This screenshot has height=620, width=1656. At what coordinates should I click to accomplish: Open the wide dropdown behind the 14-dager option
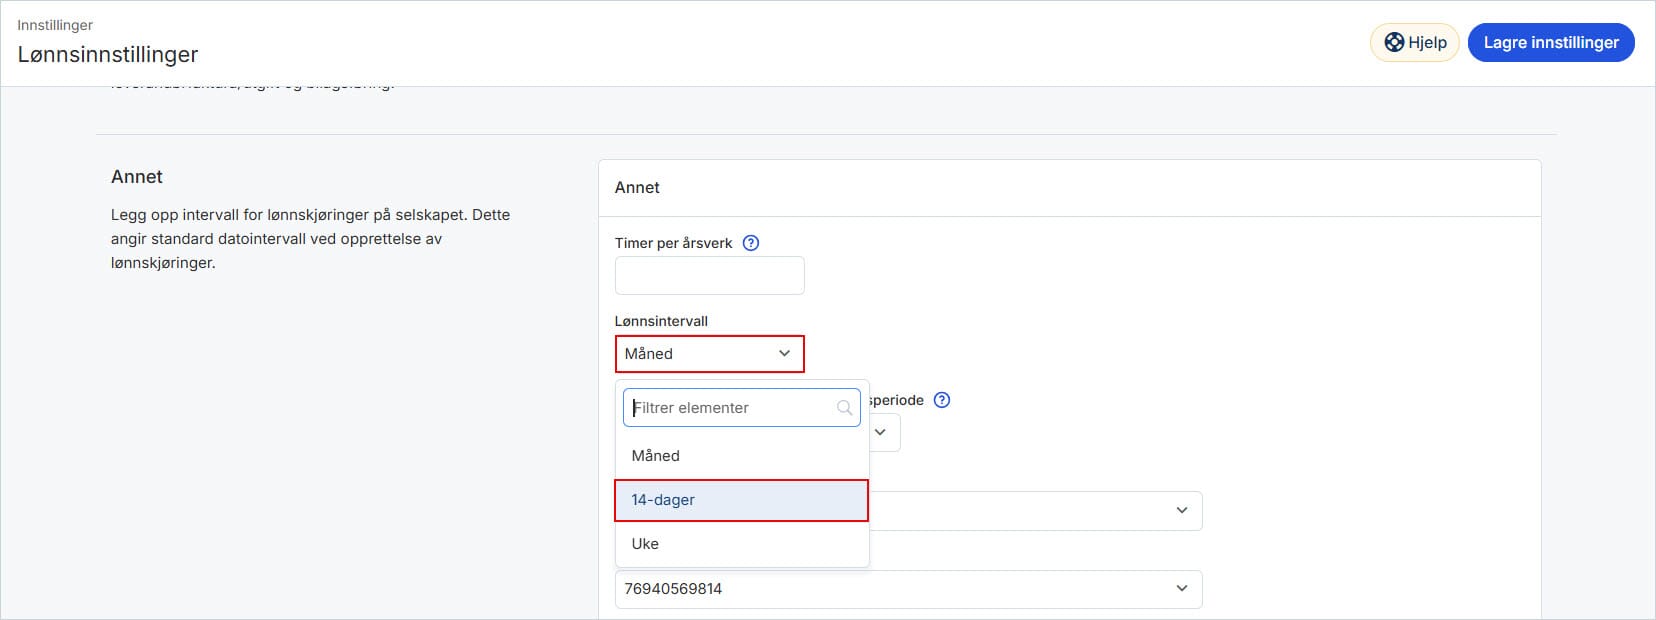(1034, 511)
